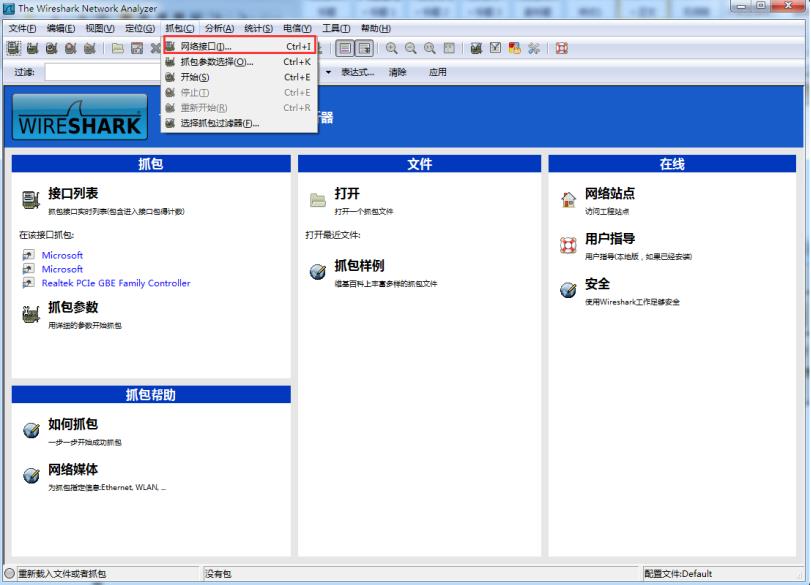
Task: Click the 应用 filter button
Action: pyautogui.click(x=438, y=72)
